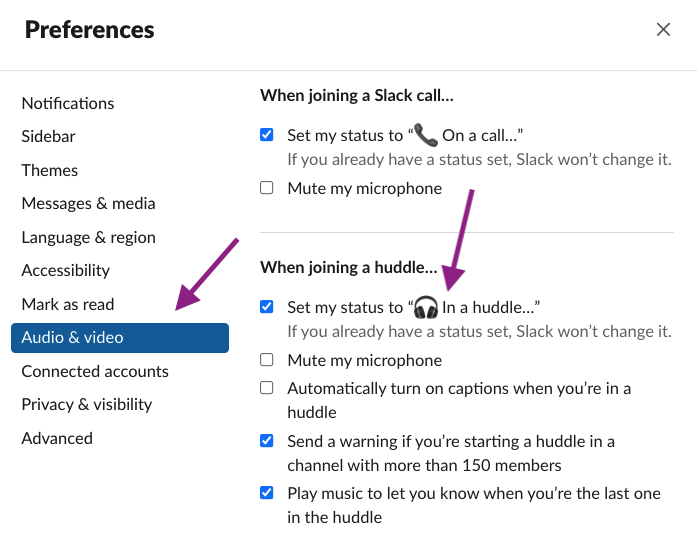Uncheck play music when last in huddle

click(267, 492)
